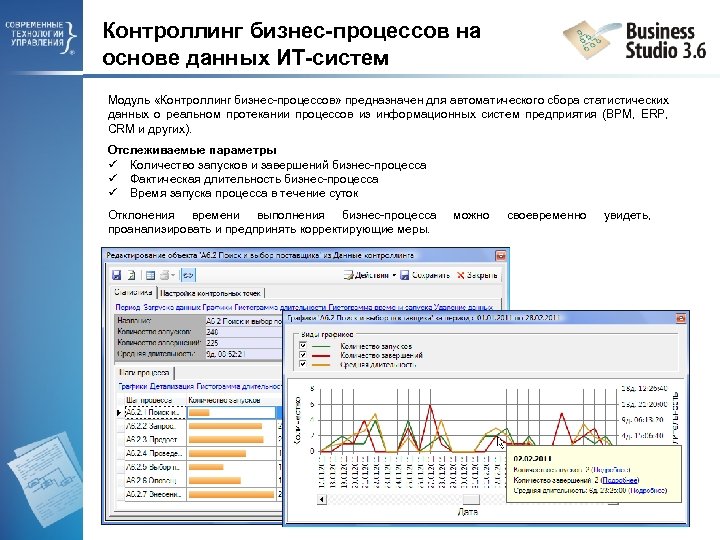This screenshot has width=720, height=540.
Task: Close the Редактирование объекта window
Action: coord(500,255)
